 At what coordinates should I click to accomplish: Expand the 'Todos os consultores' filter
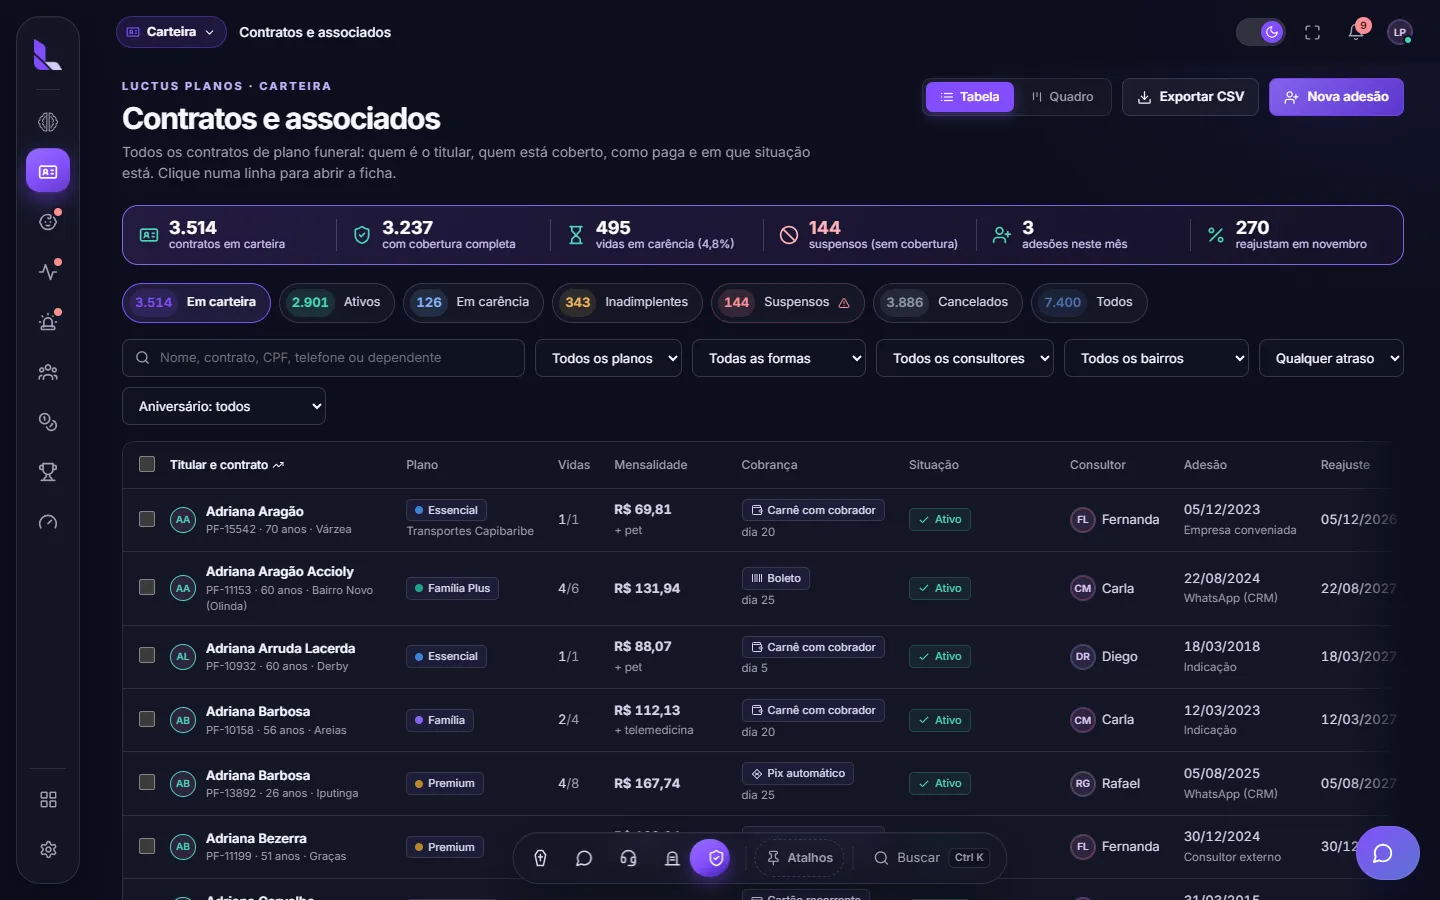click(965, 358)
